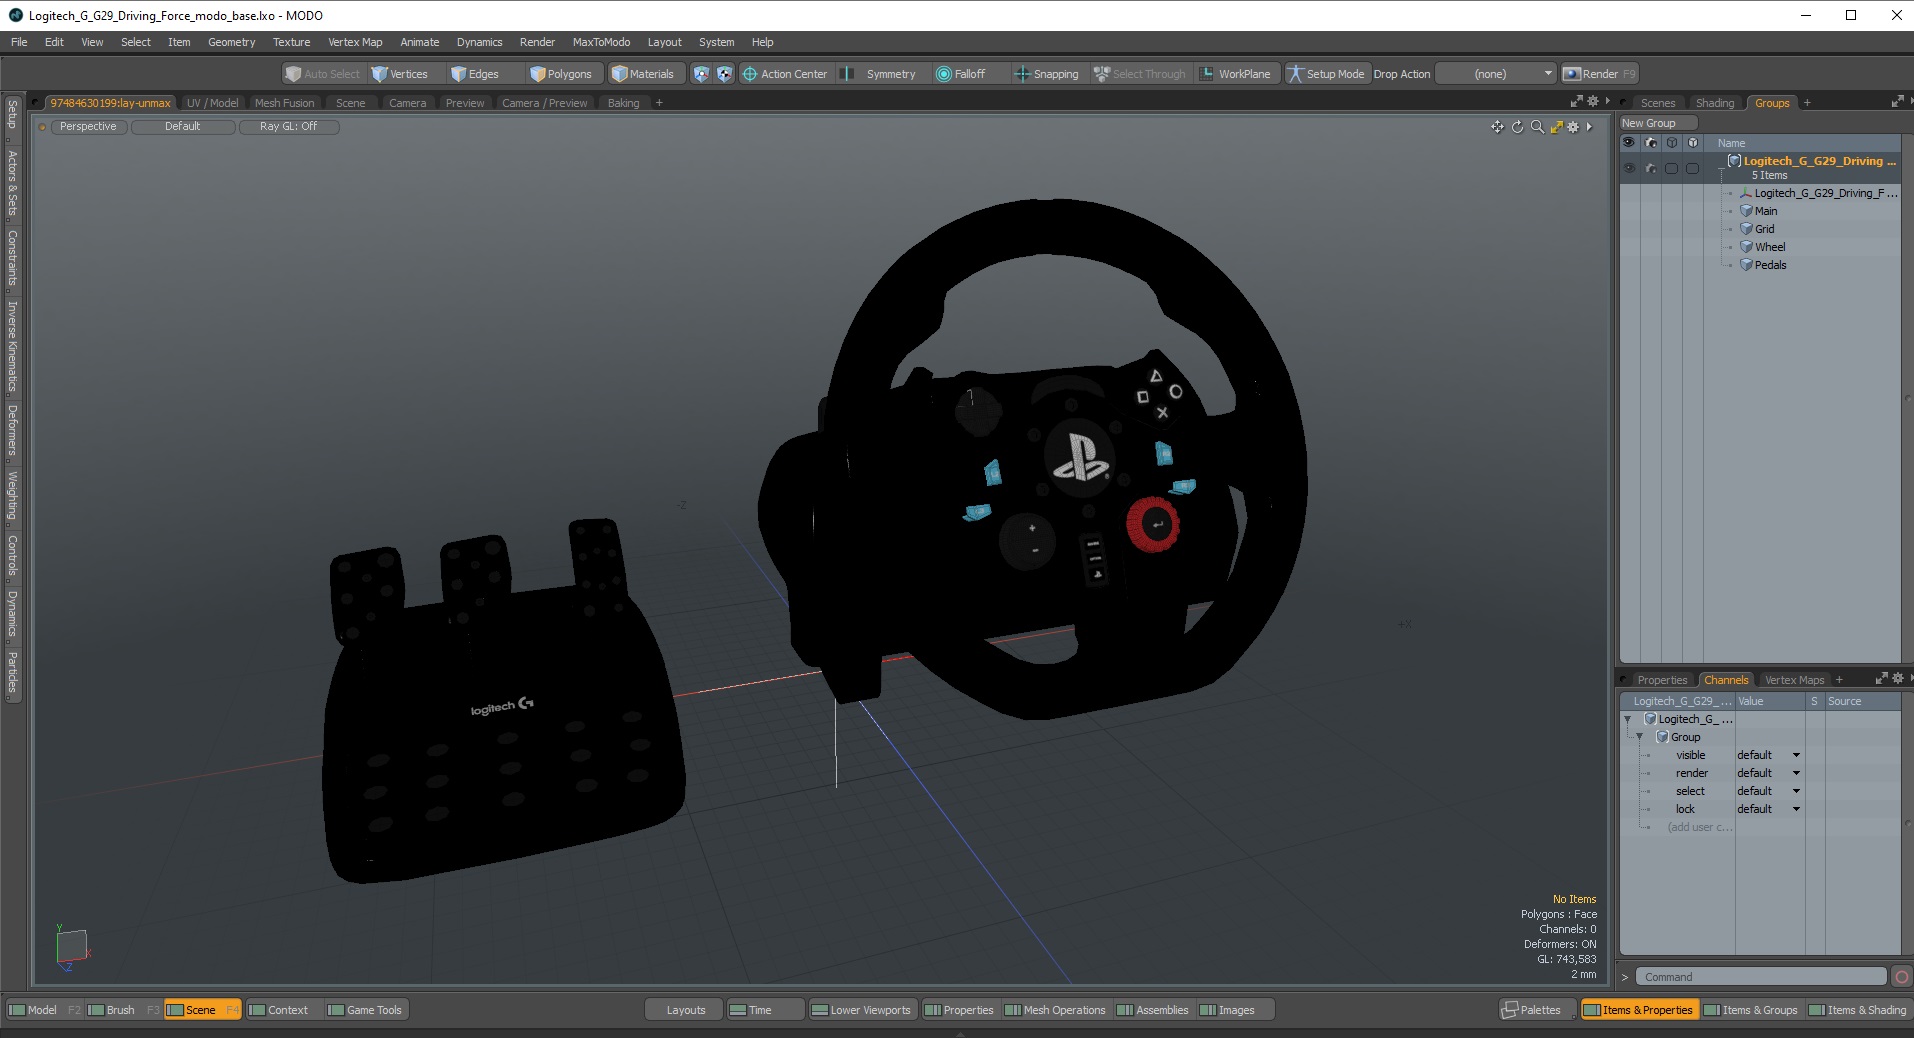Switch to the Mesh Fusion tab
The height and width of the screenshot is (1038, 1914).
click(284, 103)
